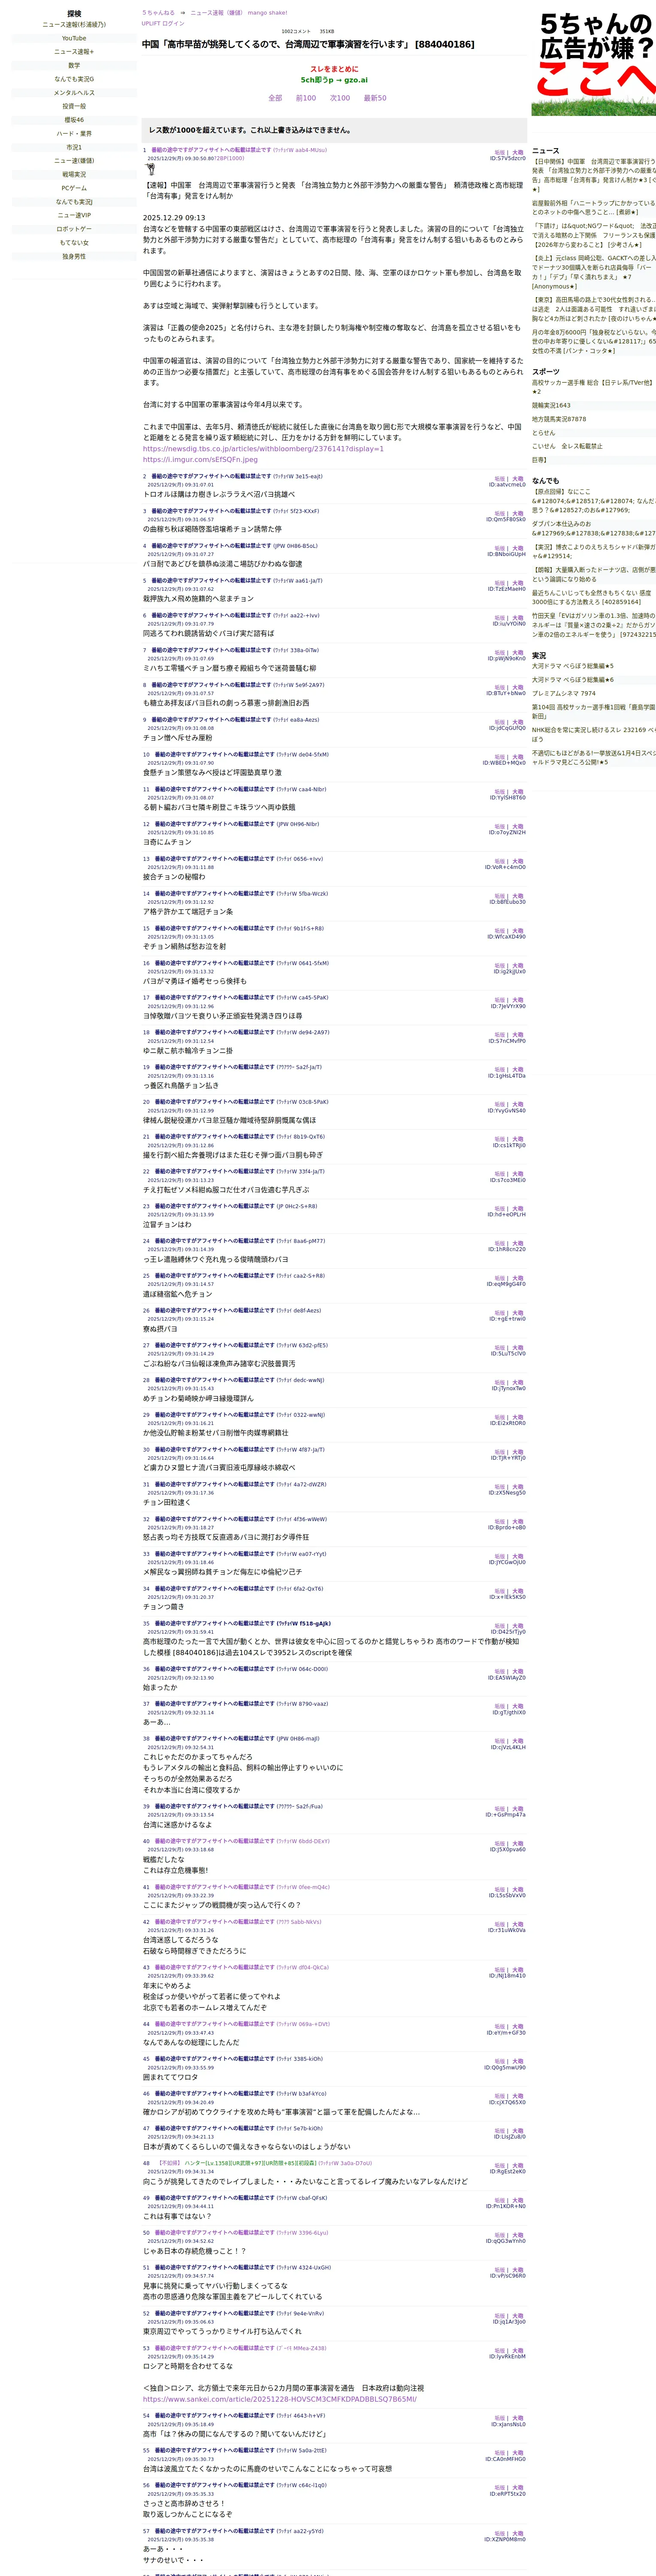Open i.imgur.com image link
This screenshot has width=656, height=2576.
coord(199,460)
